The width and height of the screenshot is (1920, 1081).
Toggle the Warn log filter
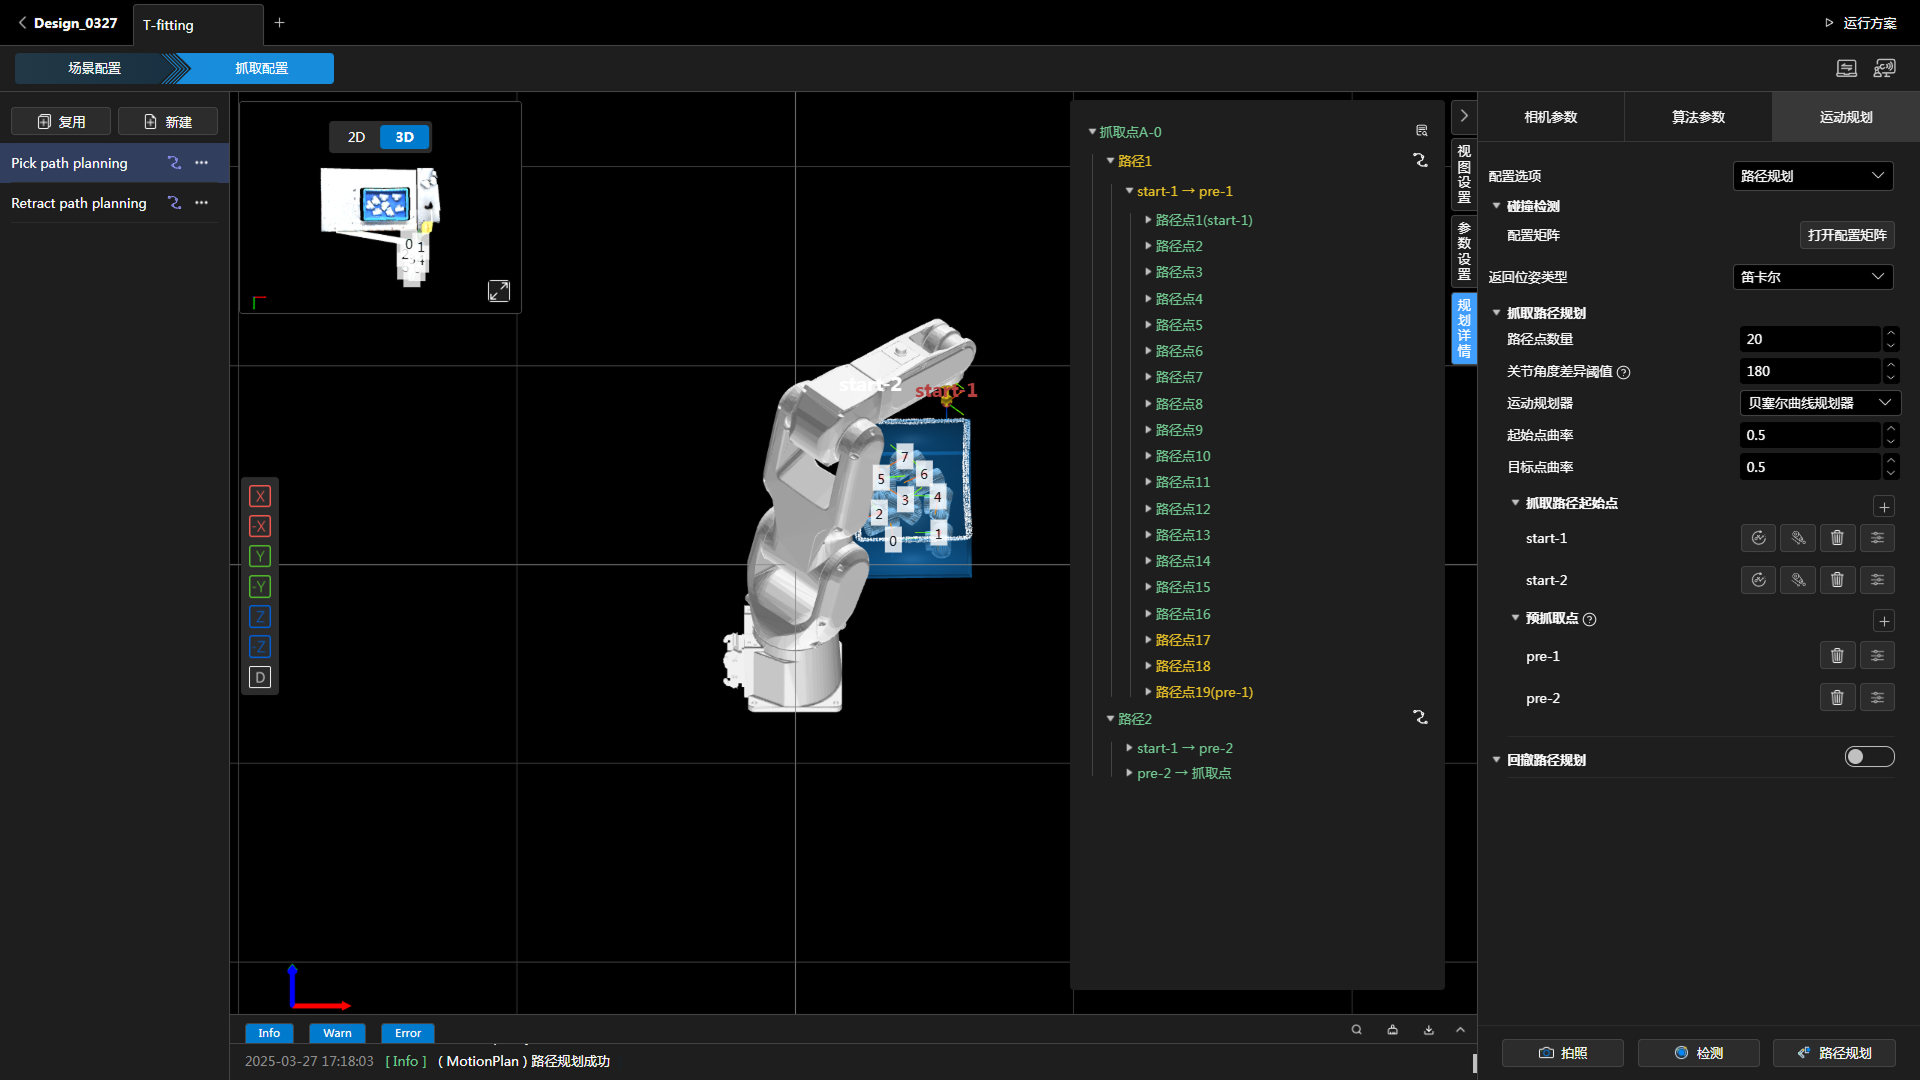337,1033
